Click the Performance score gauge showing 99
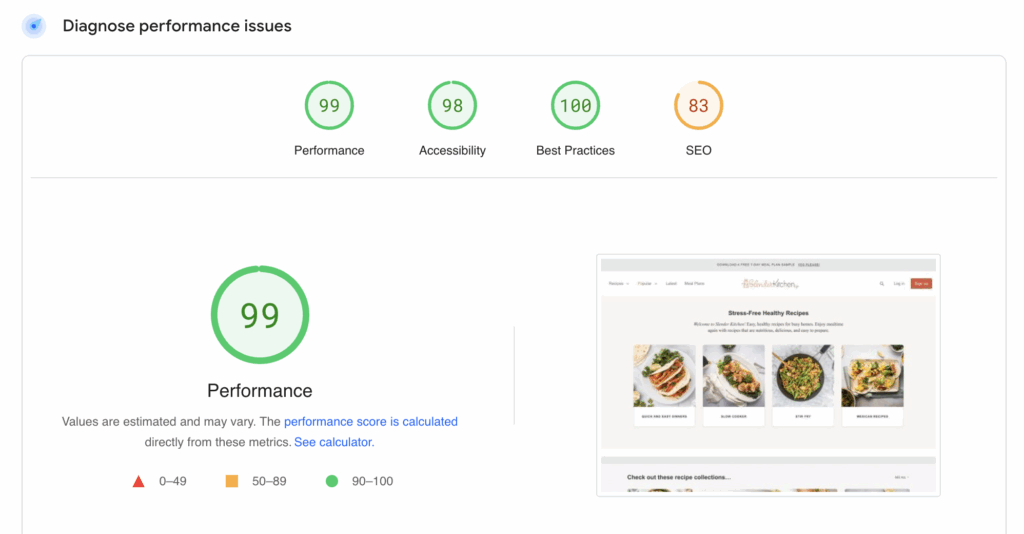This screenshot has width=1024, height=534. (x=329, y=105)
